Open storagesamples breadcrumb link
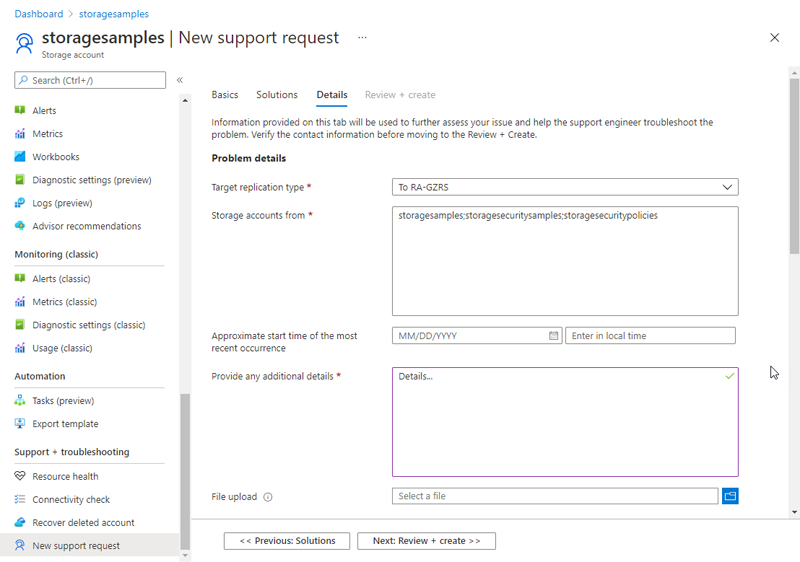 114,14
